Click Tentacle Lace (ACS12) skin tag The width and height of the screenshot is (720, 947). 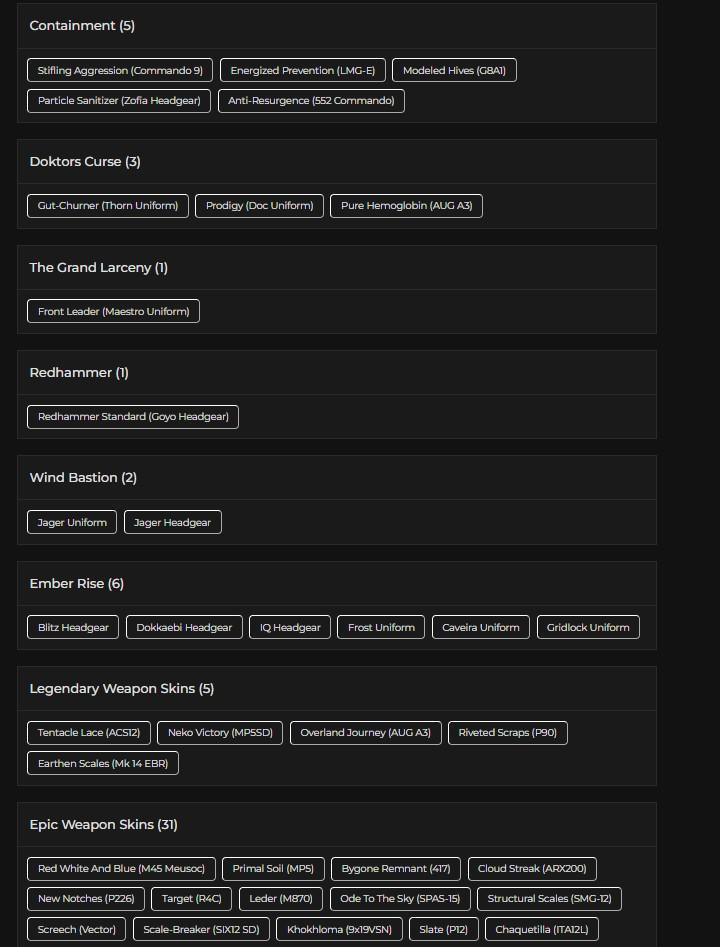click(89, 733)
